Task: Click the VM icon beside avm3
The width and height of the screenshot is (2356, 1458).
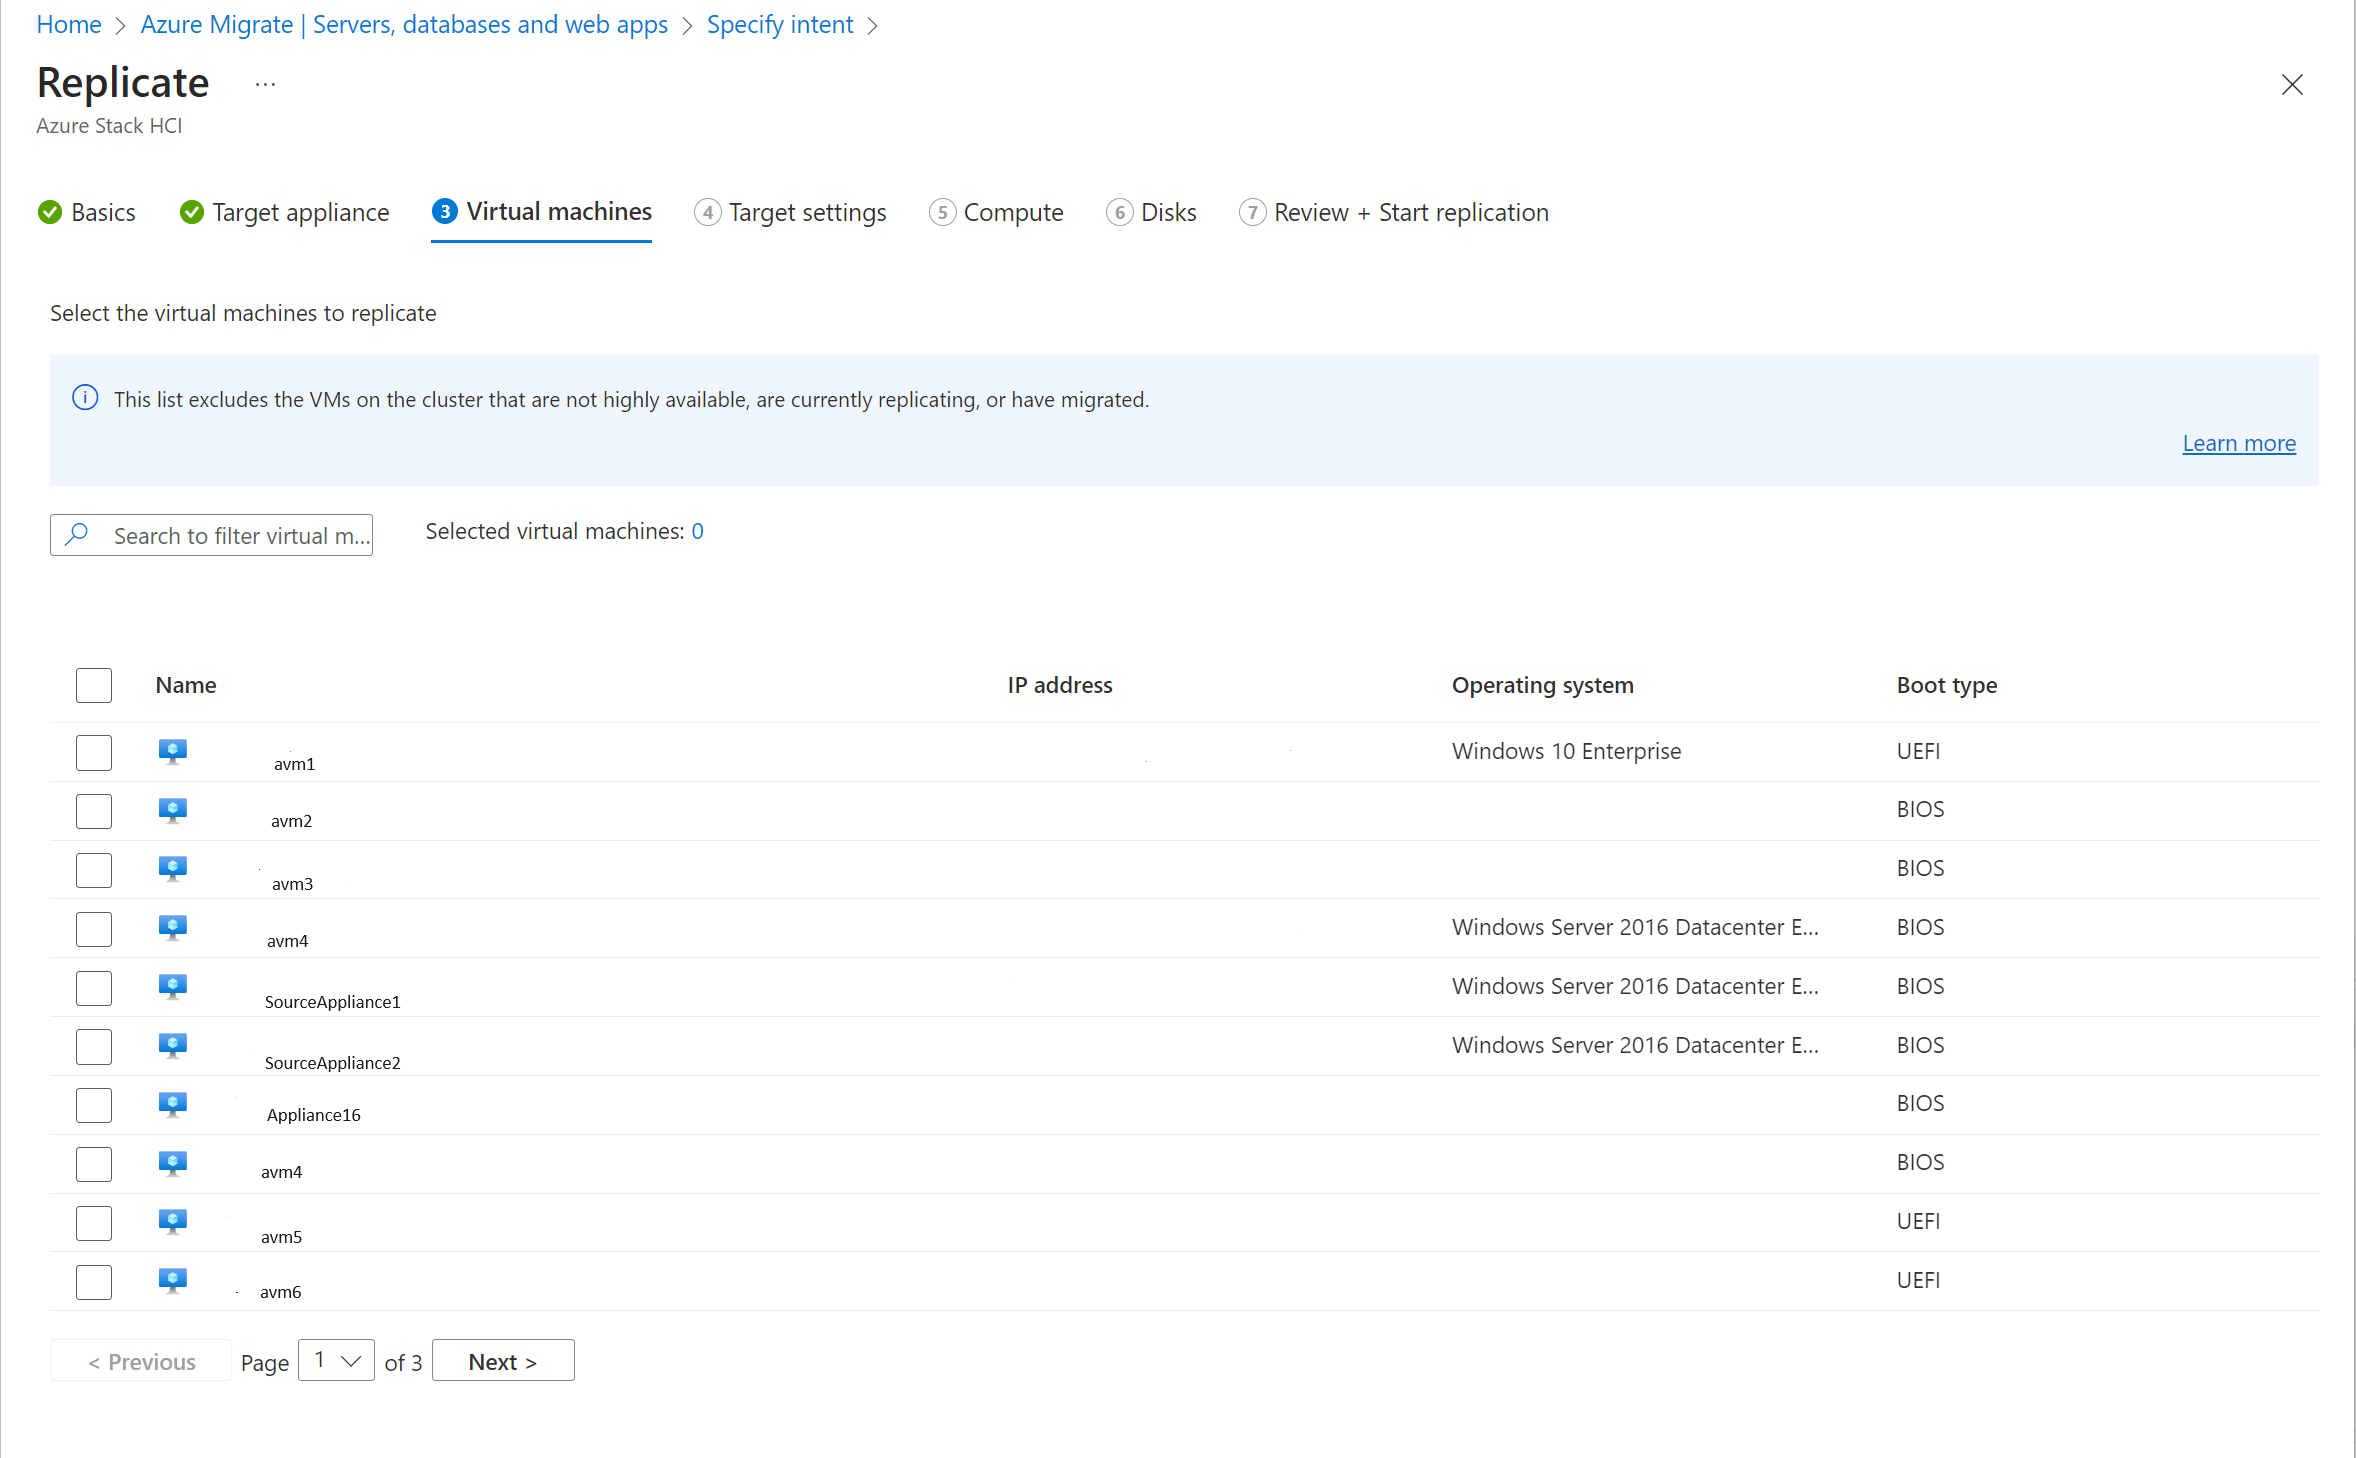Action: click(x=173, y=869)
